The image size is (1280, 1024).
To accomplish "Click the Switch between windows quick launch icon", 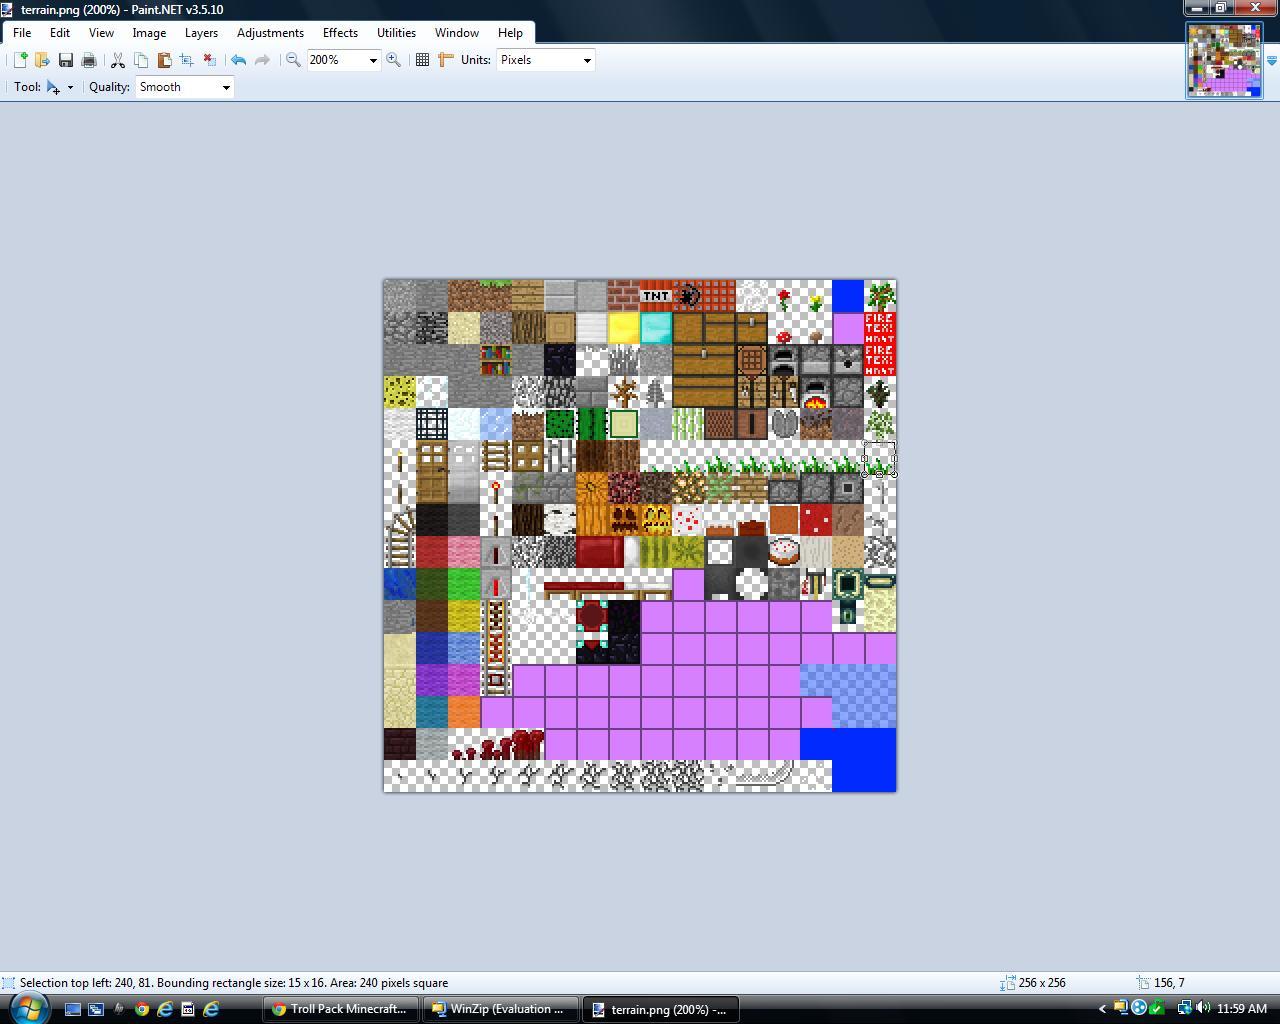I will pyautogui.click(x=96, y=1009).
